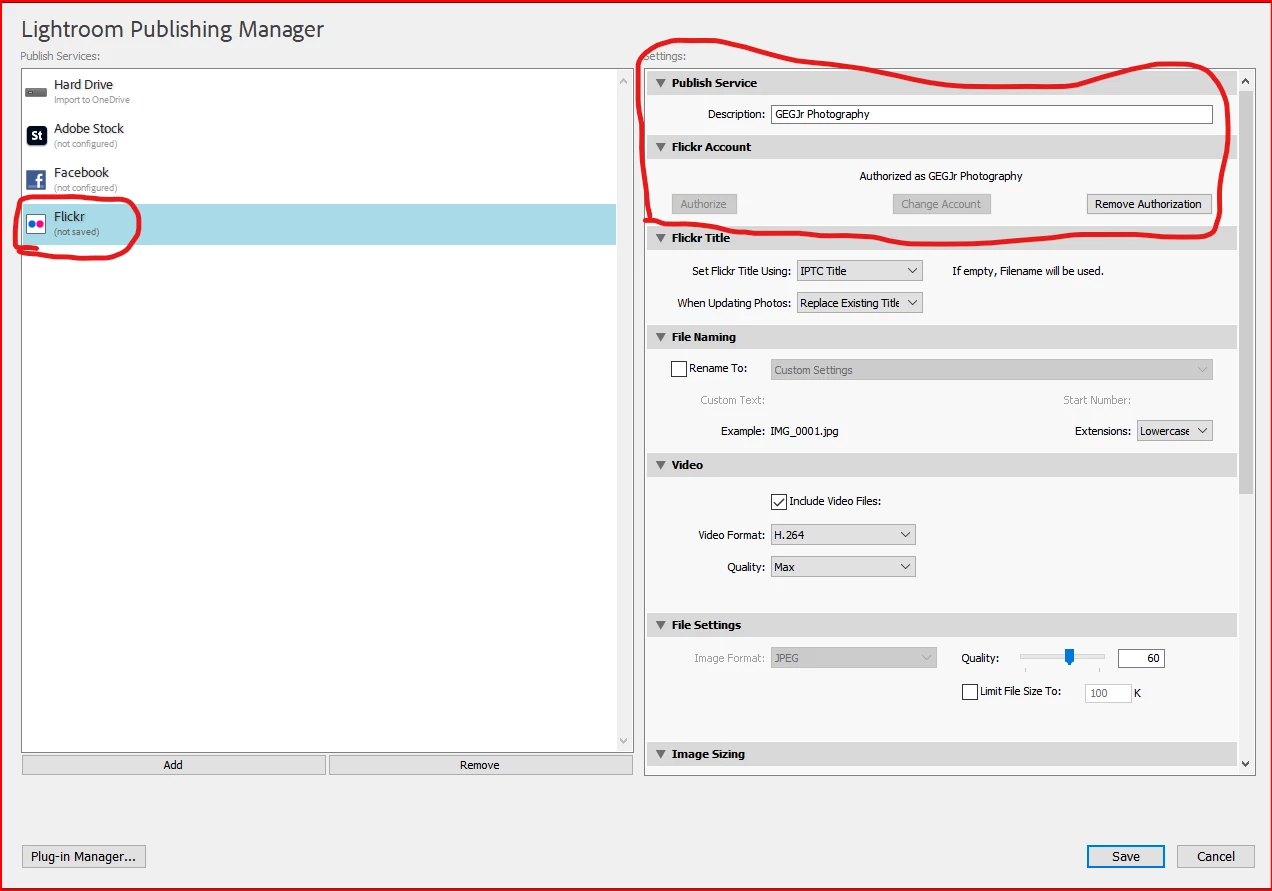Collapse the Video section
The width and height of the screenshot is (1272, 891).
(660, 465)
